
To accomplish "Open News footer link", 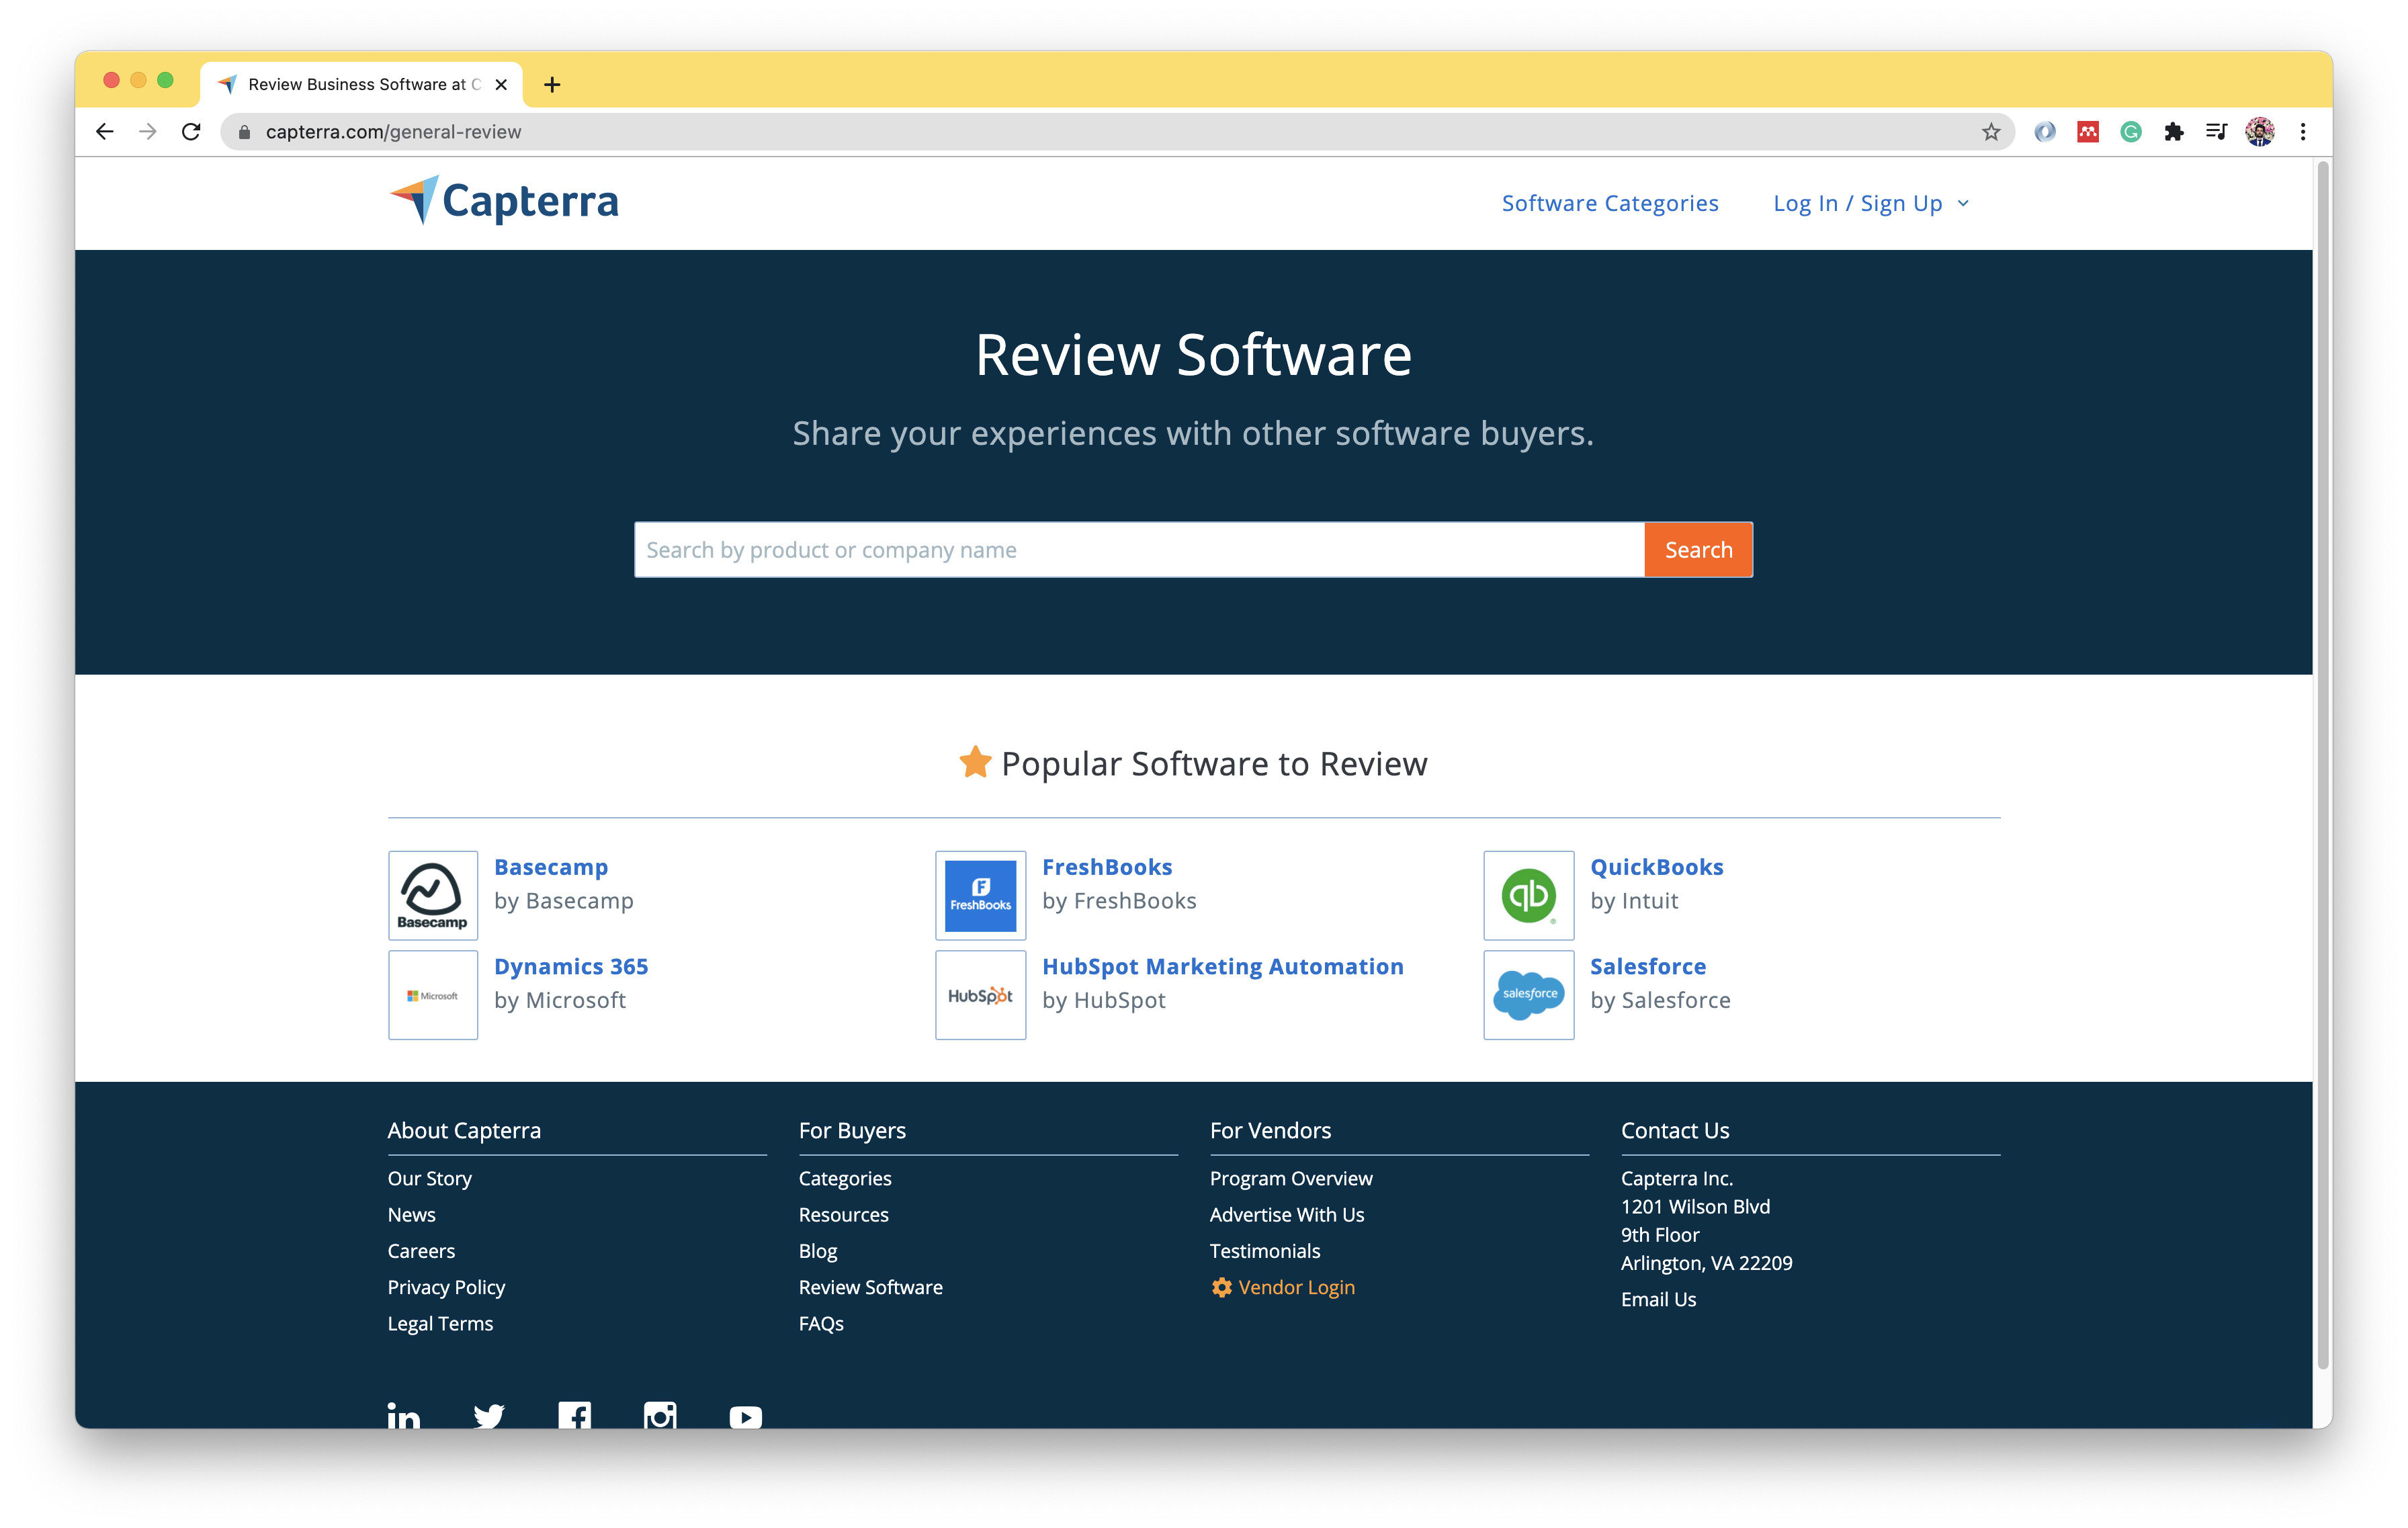I will 412,1214.
